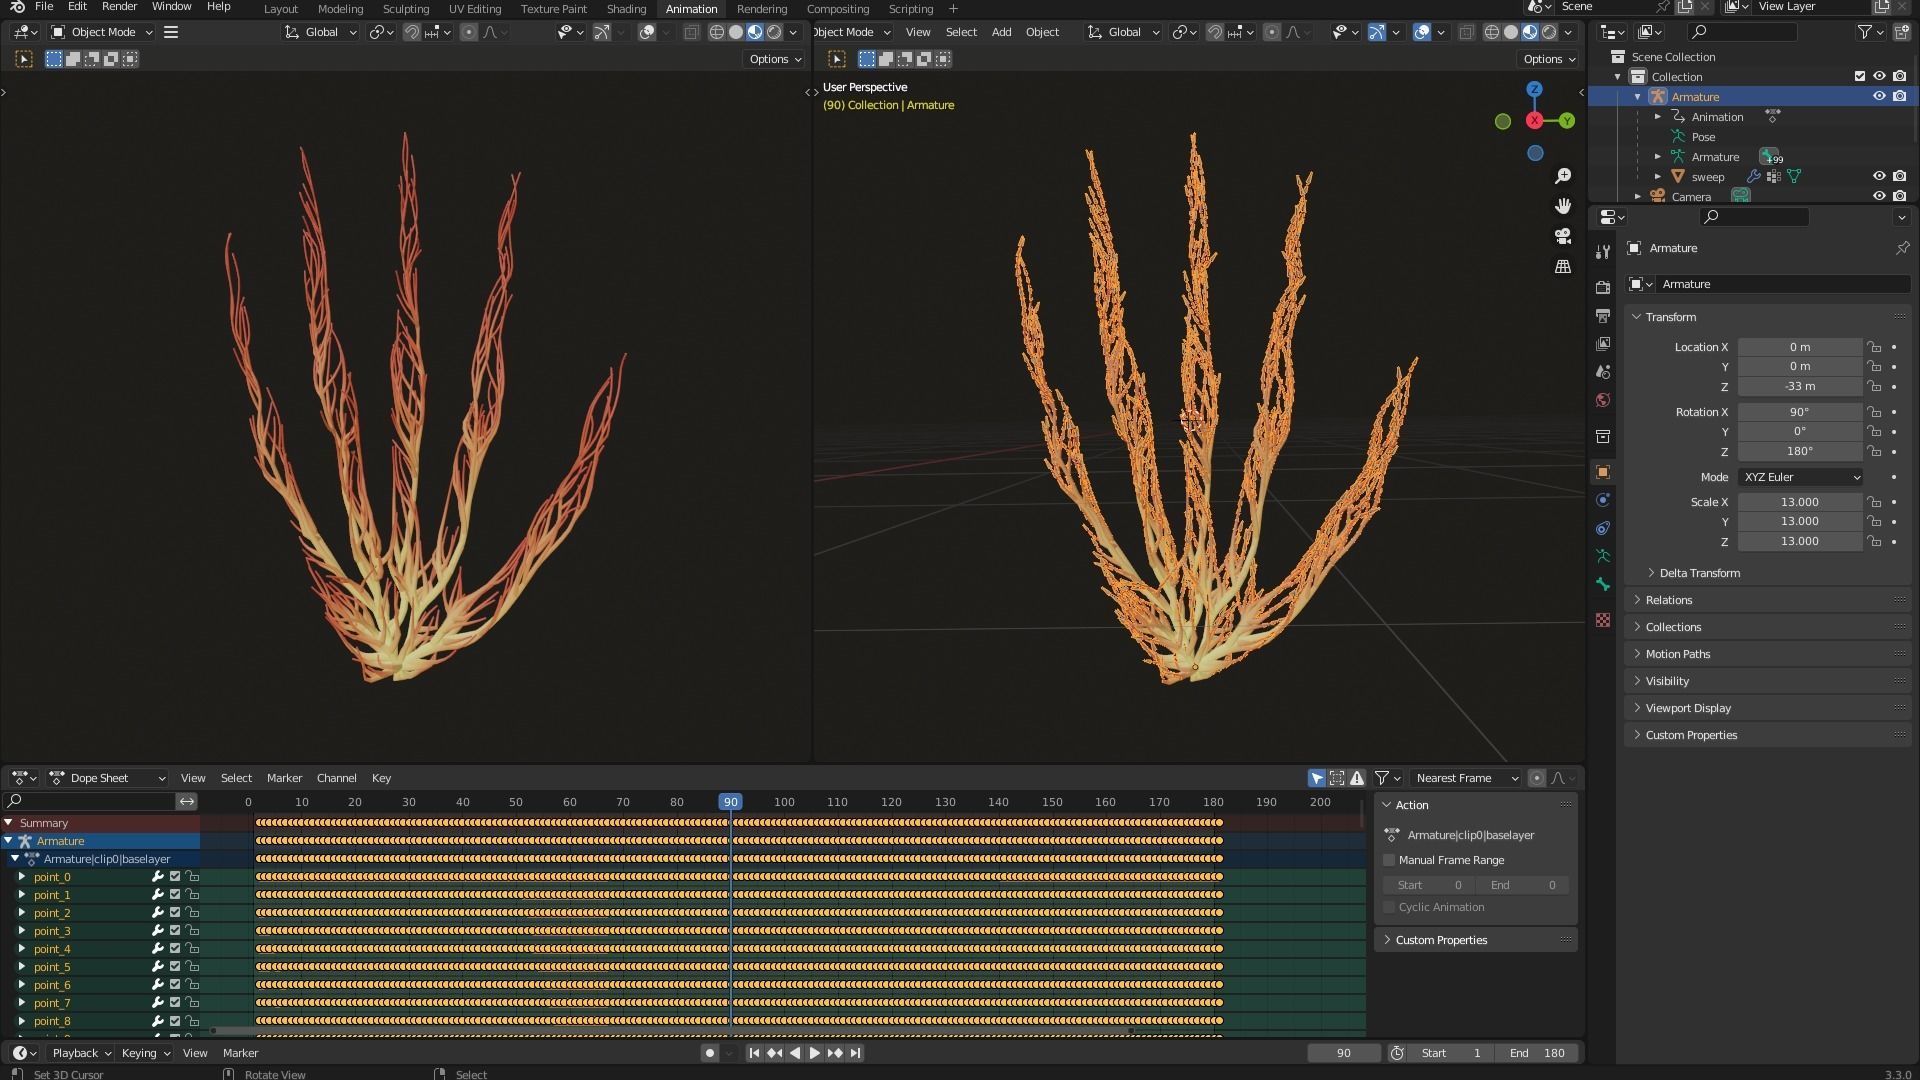Open rotation Mode XYZ Euler dropdown

coord(1800,477)
